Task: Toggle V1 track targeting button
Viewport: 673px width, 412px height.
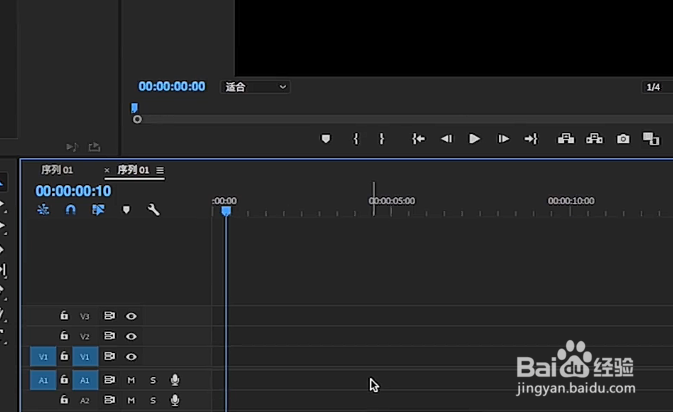Action: pyautogui.click(x=85, y=357)
